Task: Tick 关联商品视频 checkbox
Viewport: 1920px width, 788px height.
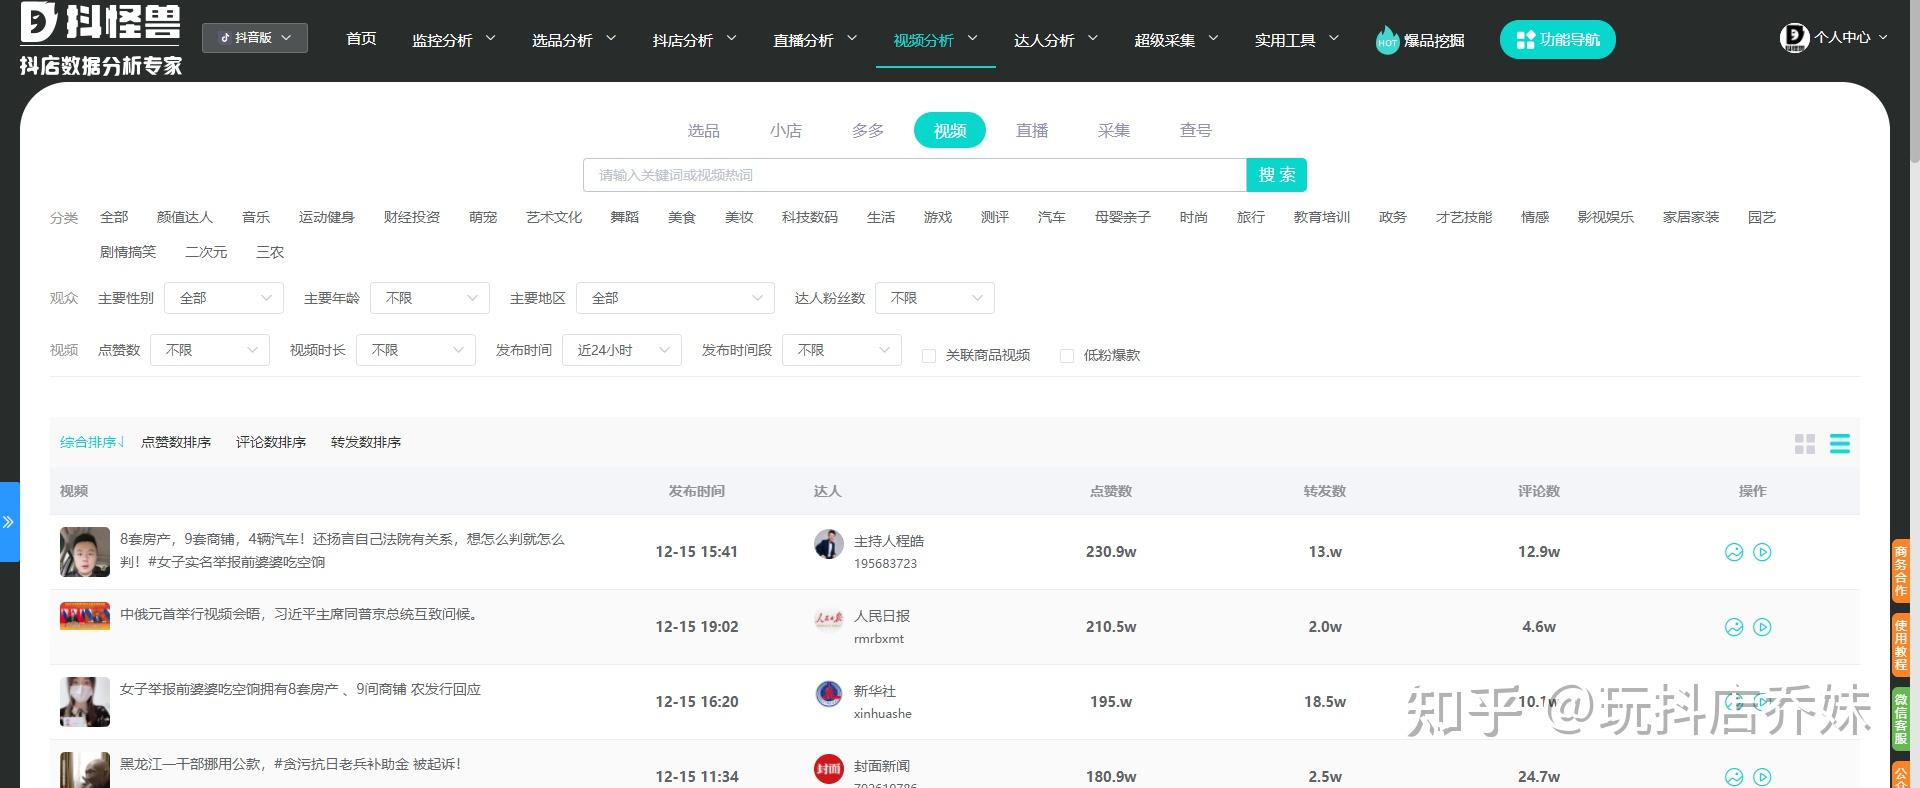Action: coord(929,356)
